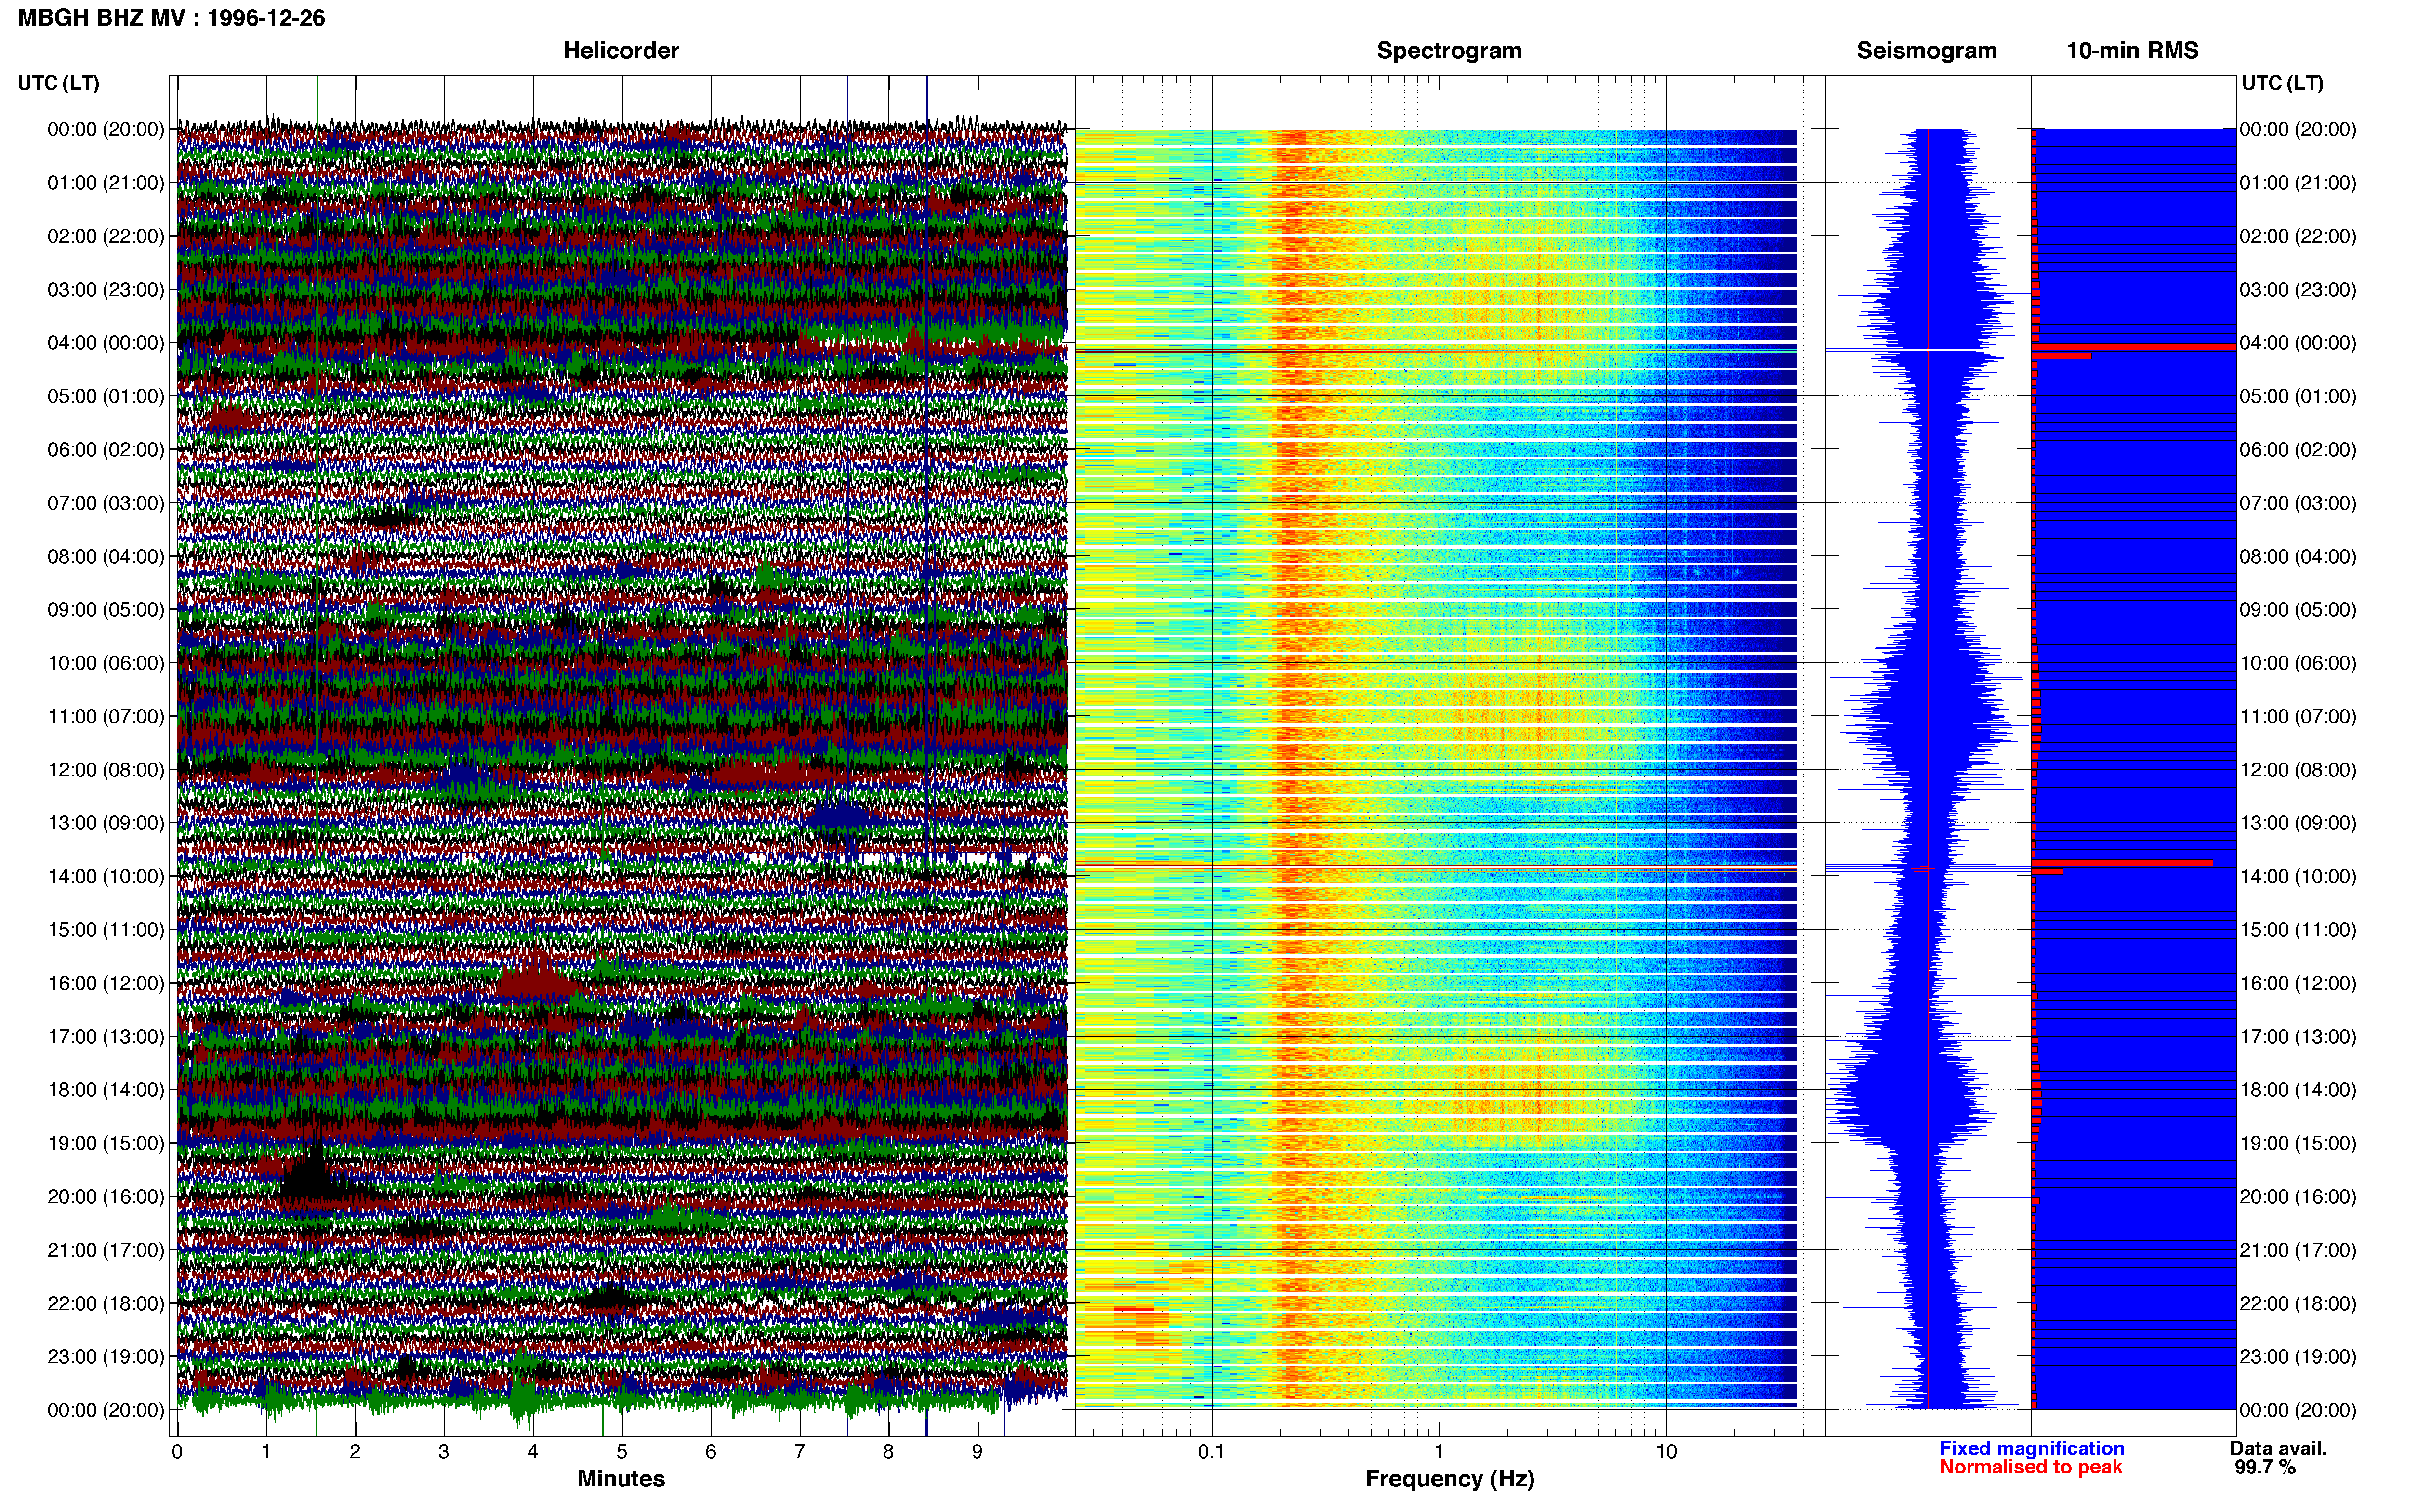Click tick label '9' on the Minutes axis

tap(978, 1452)
